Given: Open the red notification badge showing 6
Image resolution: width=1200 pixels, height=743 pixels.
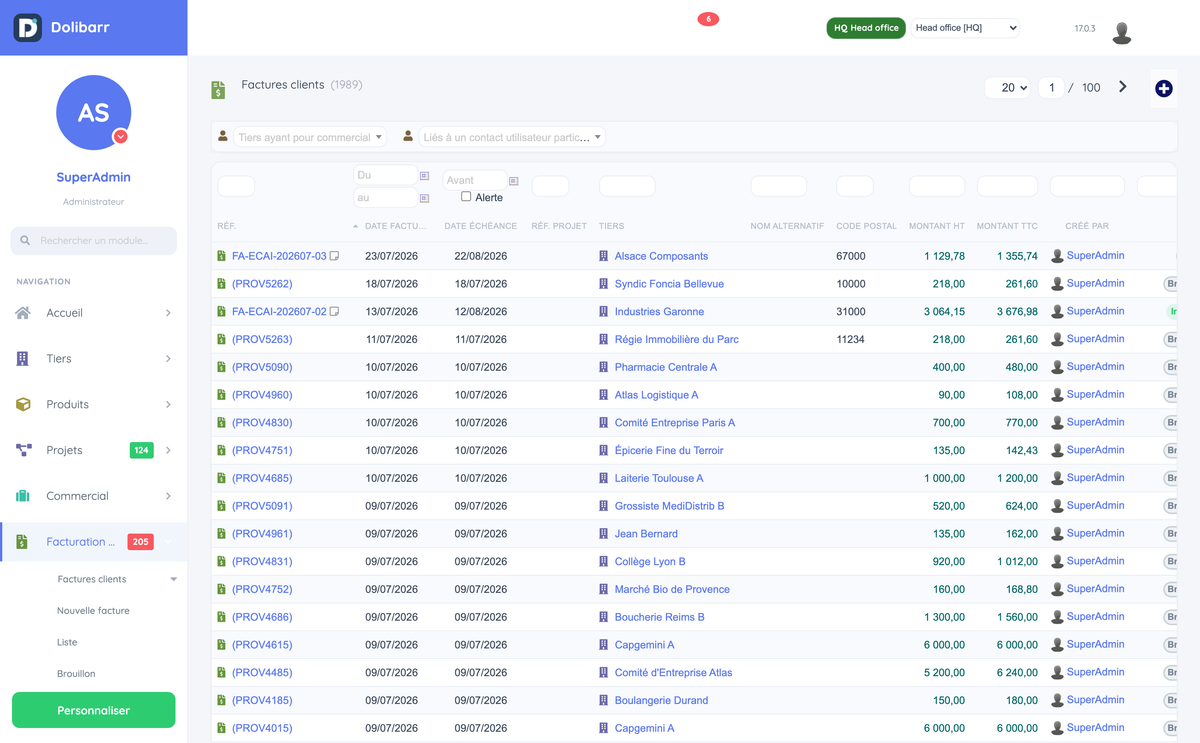Looking at the screenshot, I should tap(708, 19).
